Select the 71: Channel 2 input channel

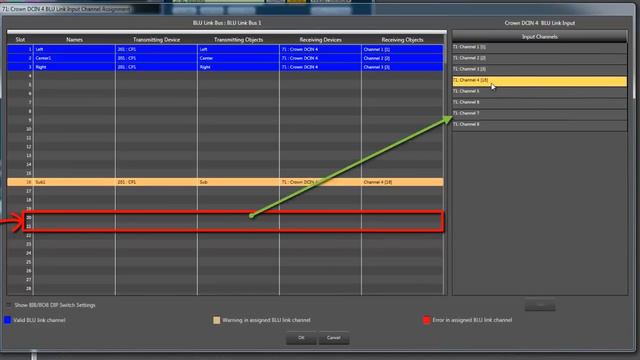(x=540, y=58)
